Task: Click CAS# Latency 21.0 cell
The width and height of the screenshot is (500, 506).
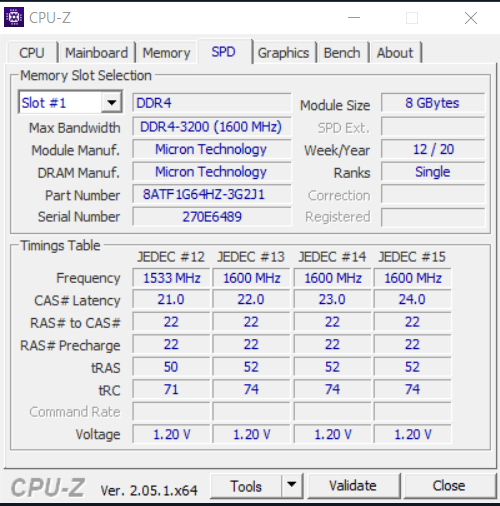Action: pos(171,299)
